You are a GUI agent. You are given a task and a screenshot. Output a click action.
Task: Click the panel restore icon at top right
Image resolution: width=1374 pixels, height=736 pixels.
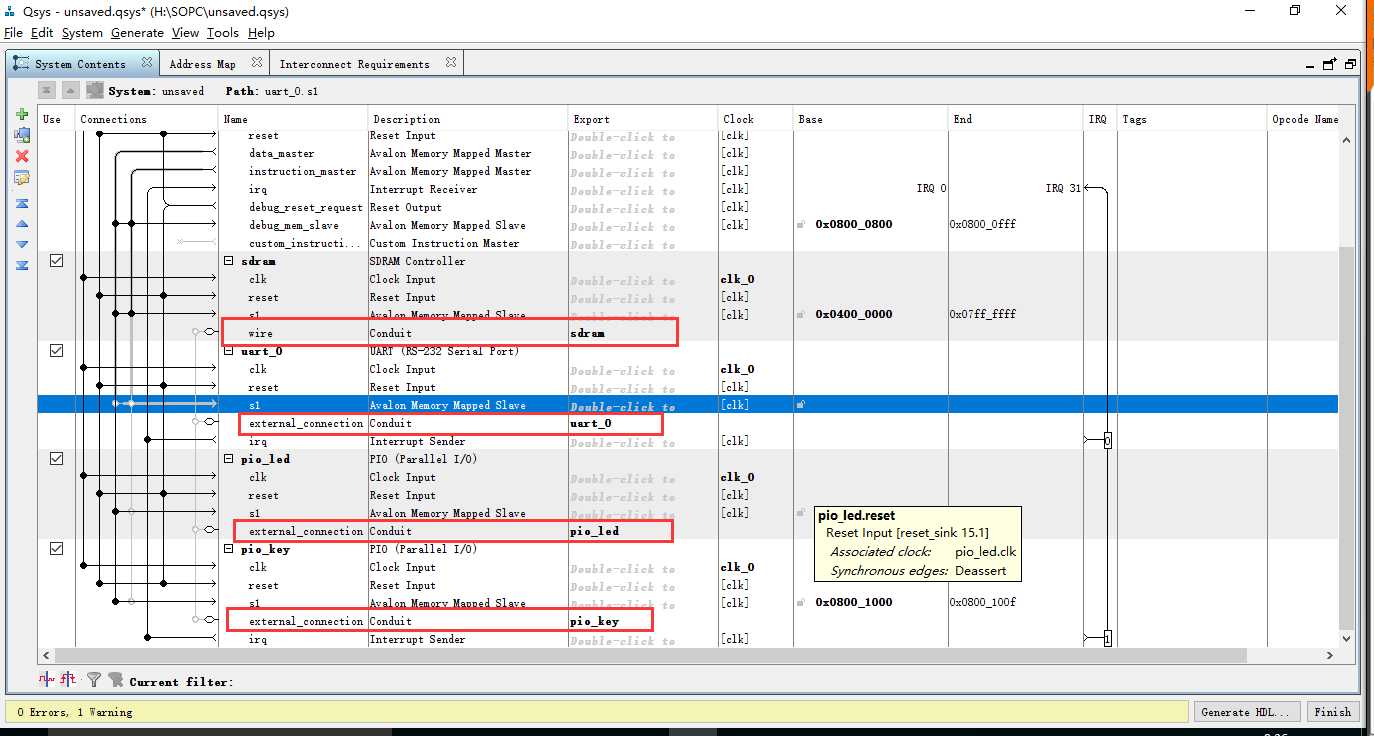click(1350, 64)
